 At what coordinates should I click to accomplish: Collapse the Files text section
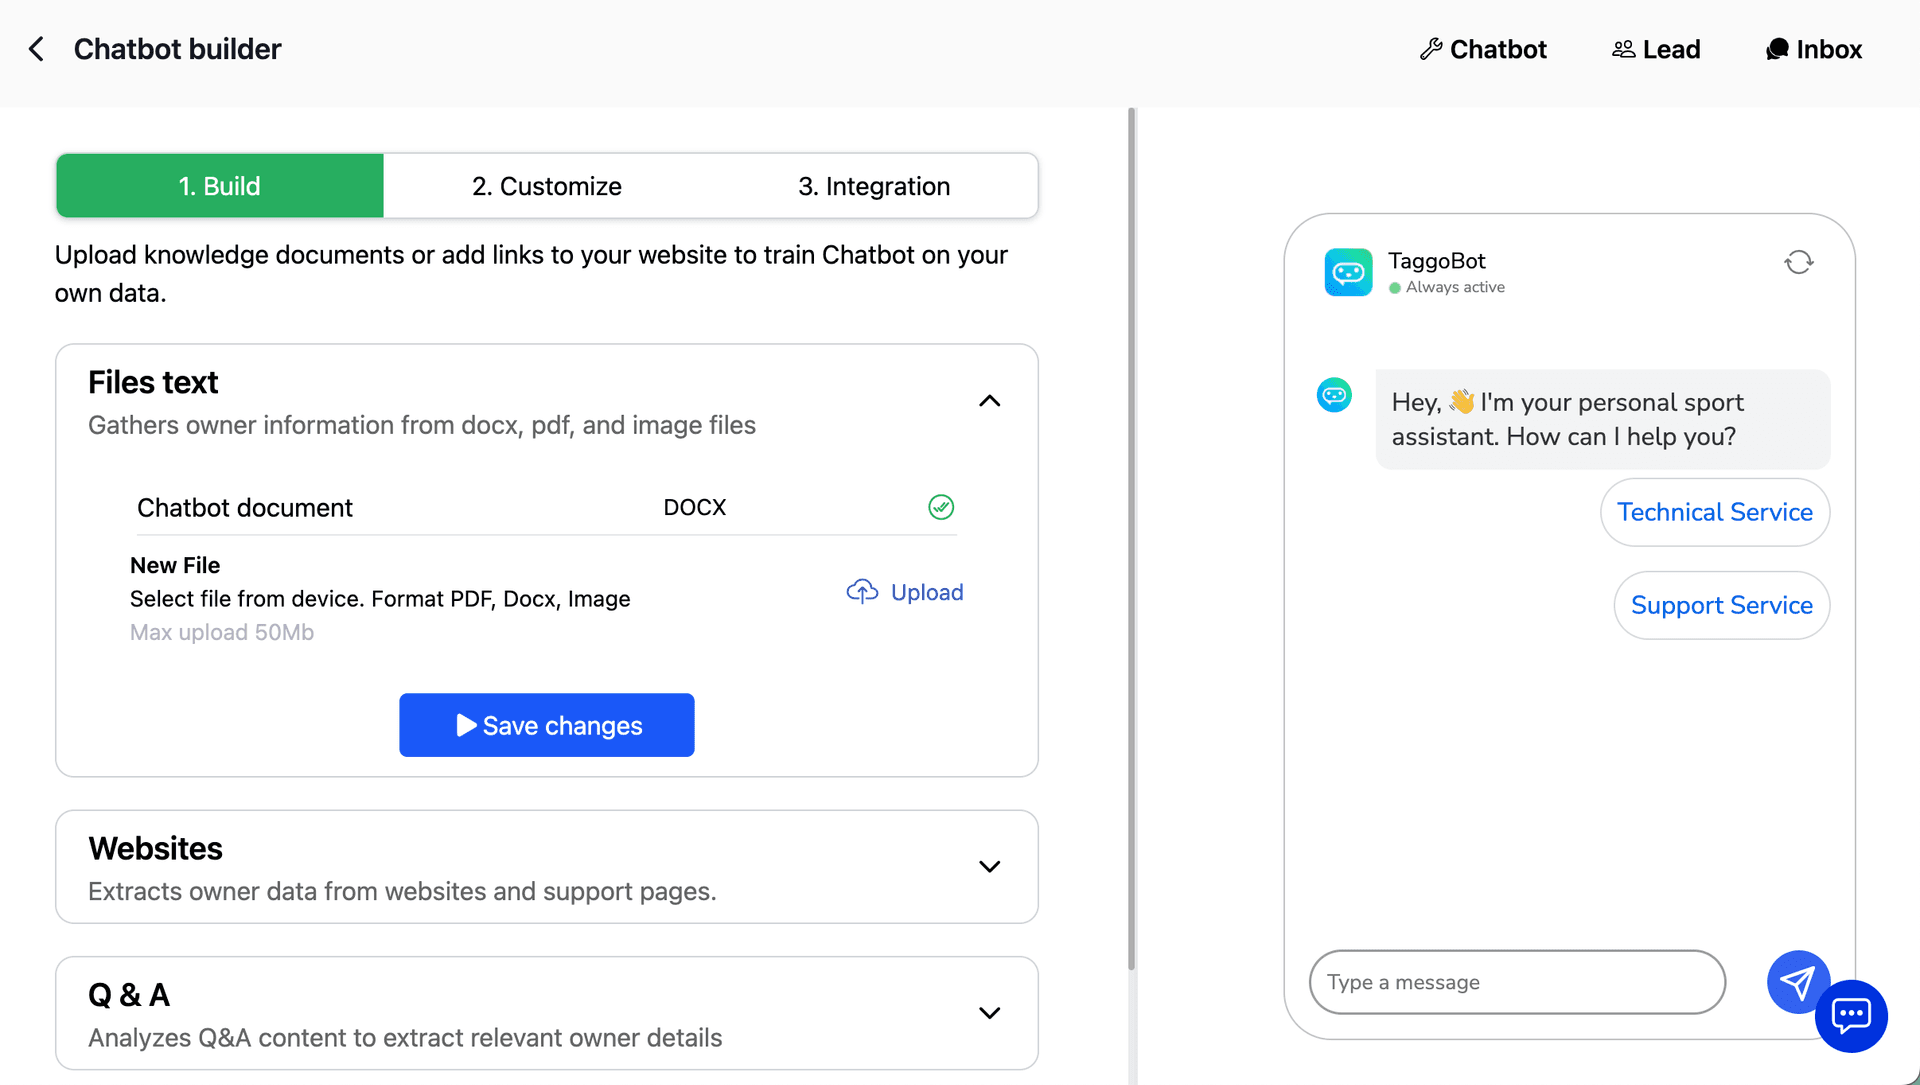click(x=990, y=400)
